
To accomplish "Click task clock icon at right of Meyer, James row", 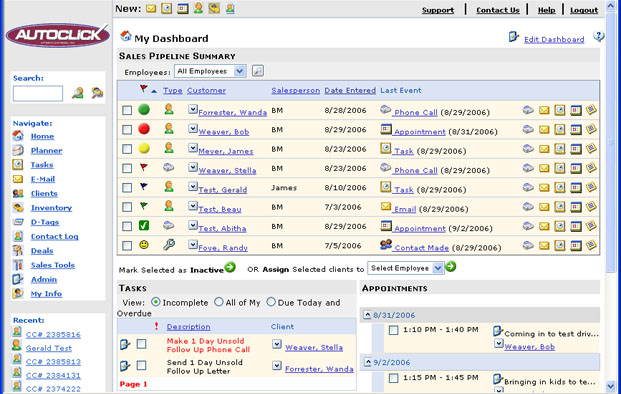I will 560,148.
